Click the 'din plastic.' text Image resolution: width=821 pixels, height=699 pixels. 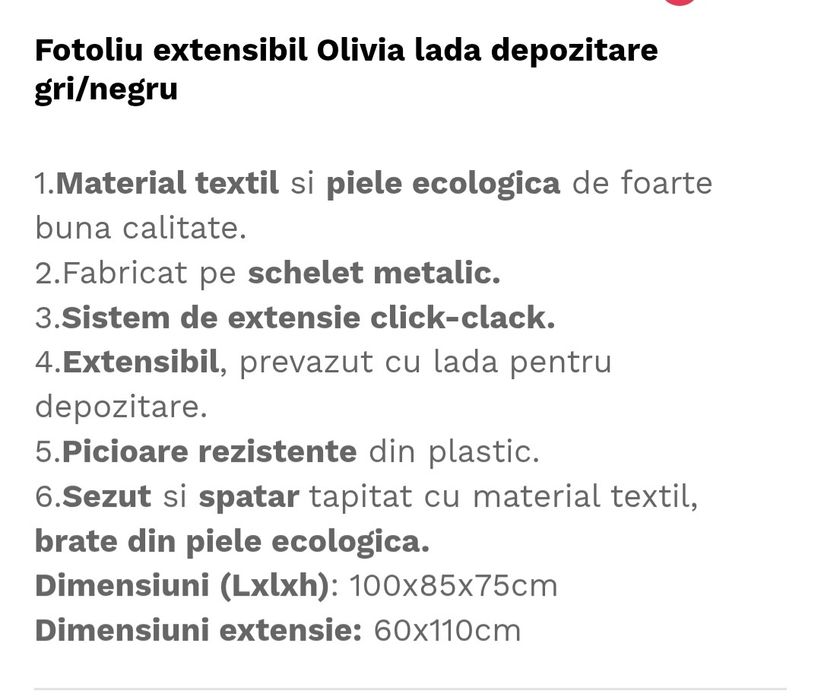point(454,451)
